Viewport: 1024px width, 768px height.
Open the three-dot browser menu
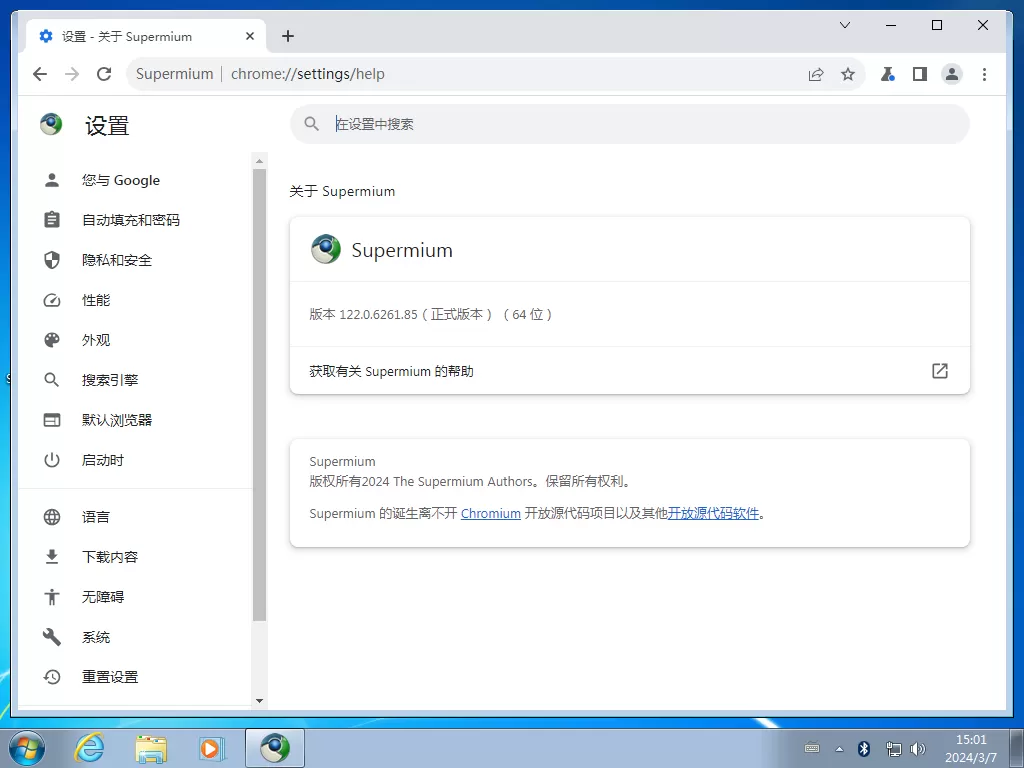(985, 73)
